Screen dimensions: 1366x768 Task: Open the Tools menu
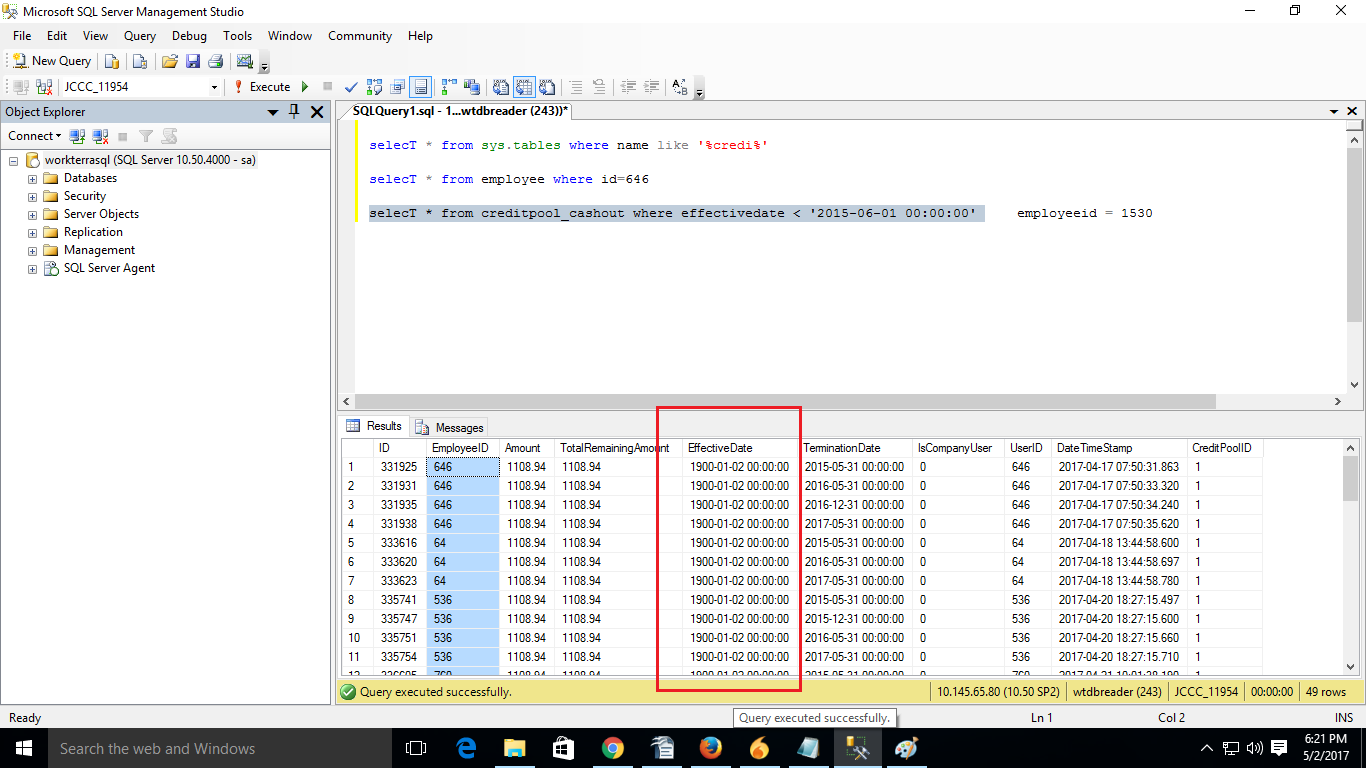pyautogui.click(x=238, y=36)
